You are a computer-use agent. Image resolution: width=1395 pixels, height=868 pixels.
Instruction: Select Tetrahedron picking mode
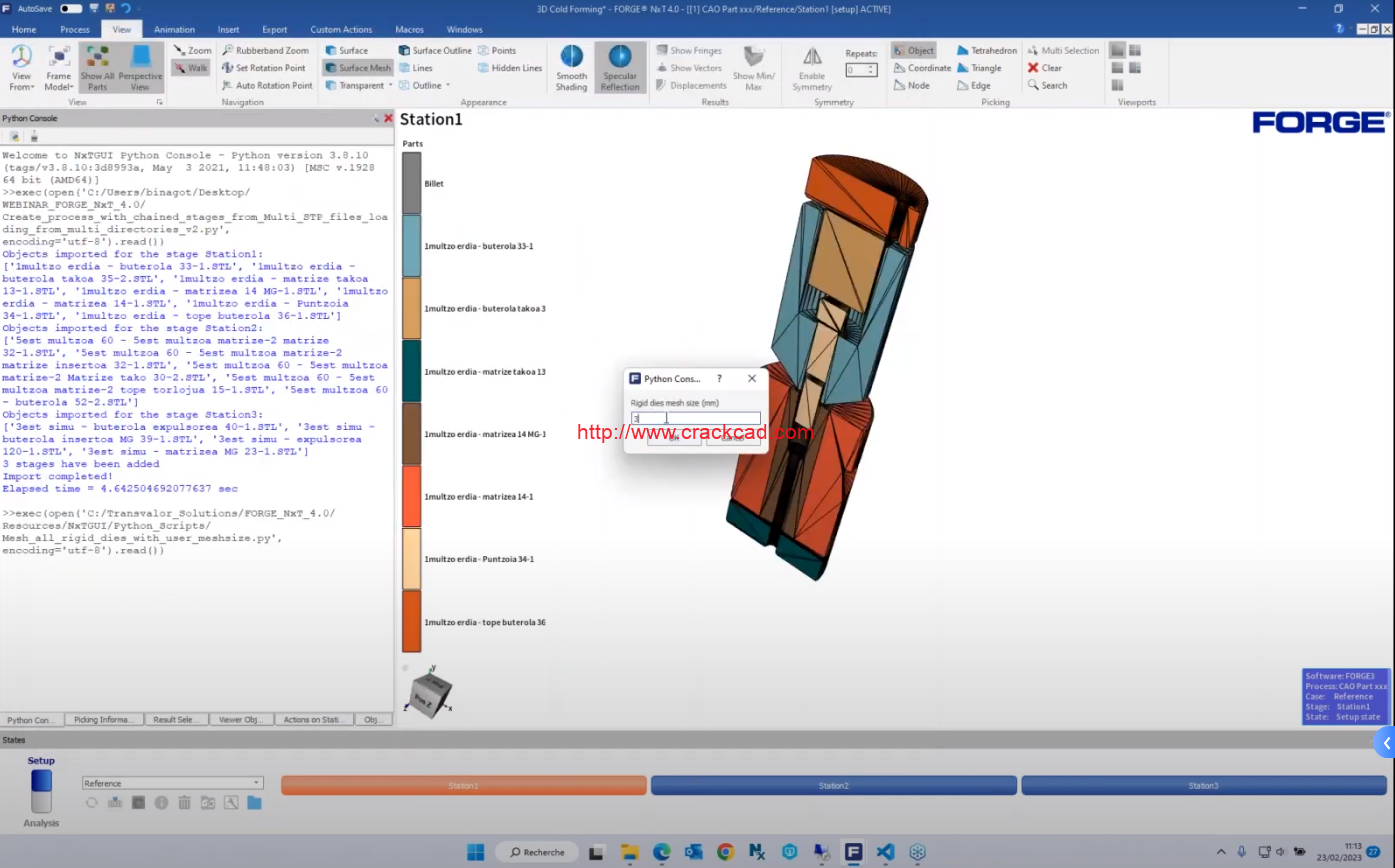click(986, 50)
